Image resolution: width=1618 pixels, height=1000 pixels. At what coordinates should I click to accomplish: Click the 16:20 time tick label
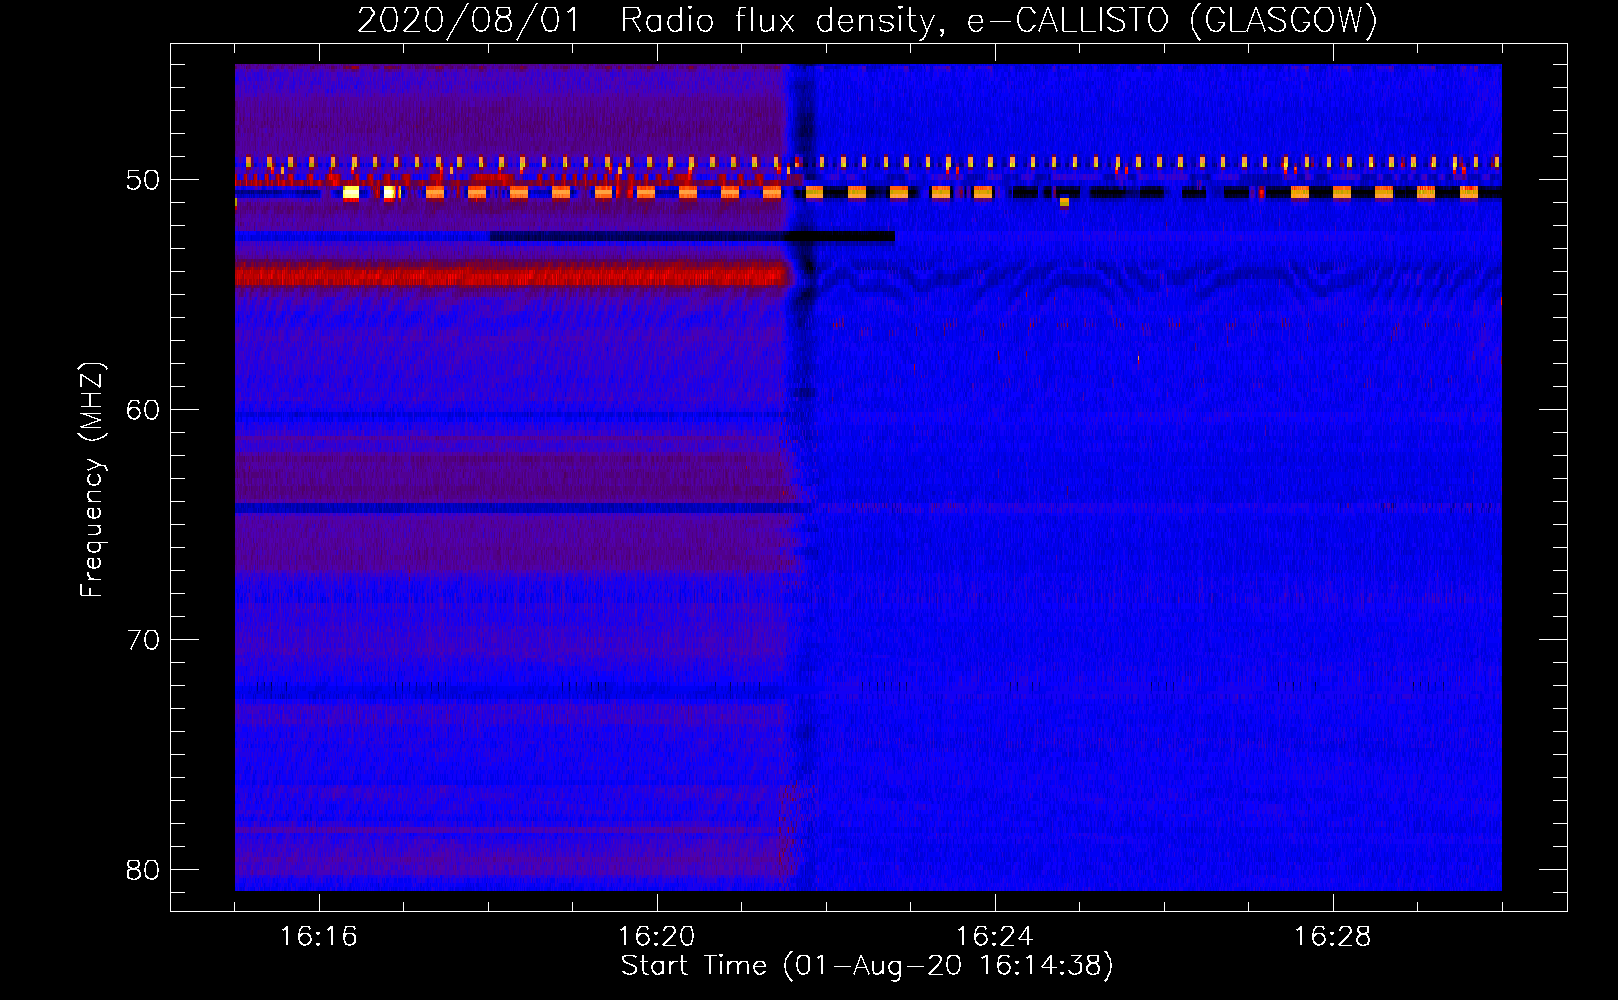pos(656,936)
